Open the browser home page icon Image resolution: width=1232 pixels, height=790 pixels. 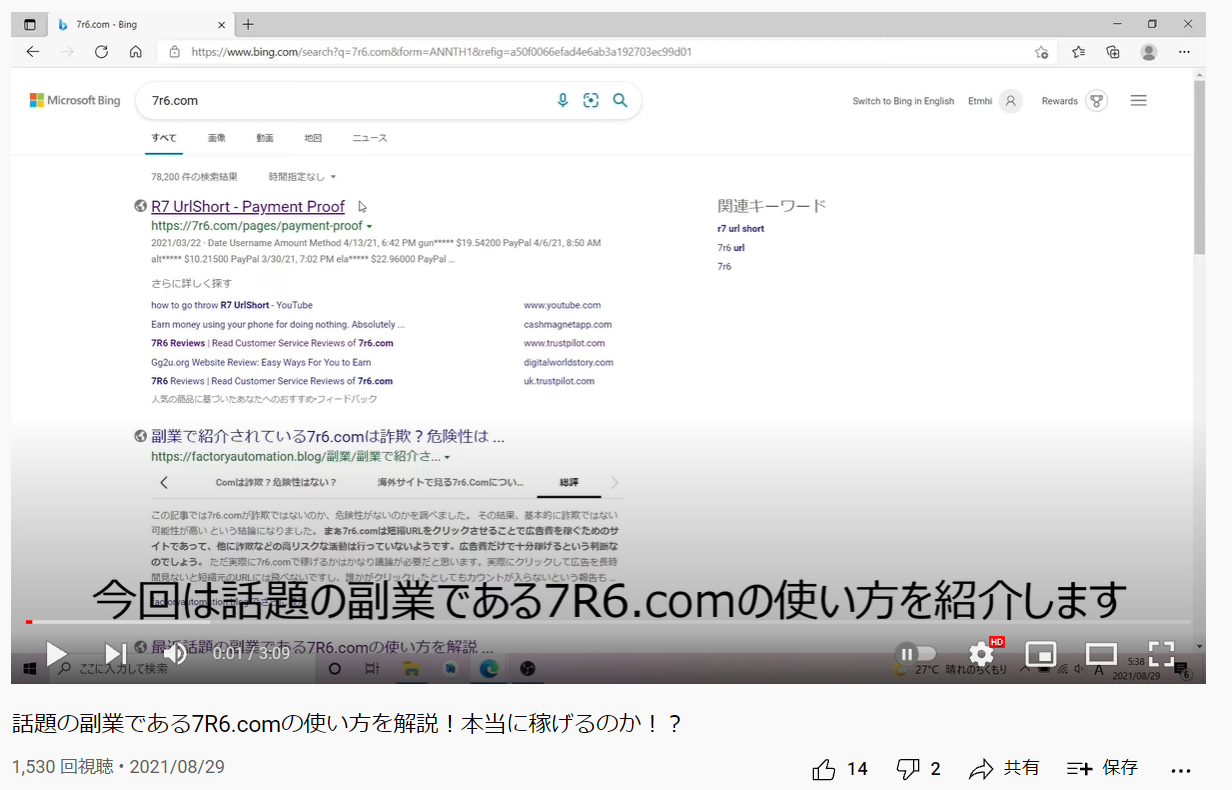click(x=136, y=52)
